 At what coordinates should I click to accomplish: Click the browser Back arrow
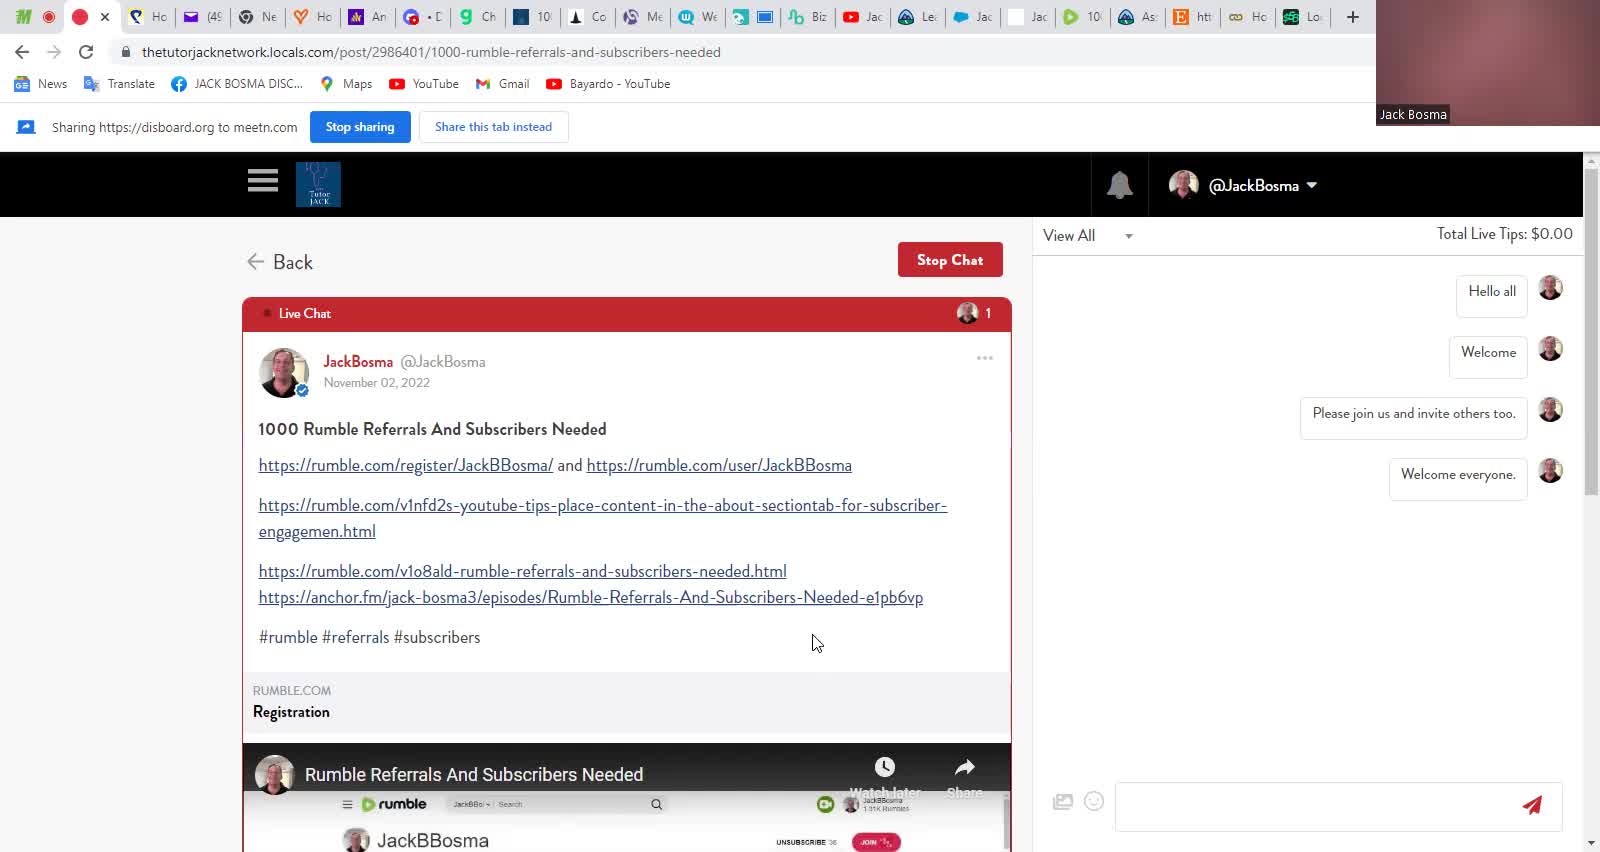[22, 52]
